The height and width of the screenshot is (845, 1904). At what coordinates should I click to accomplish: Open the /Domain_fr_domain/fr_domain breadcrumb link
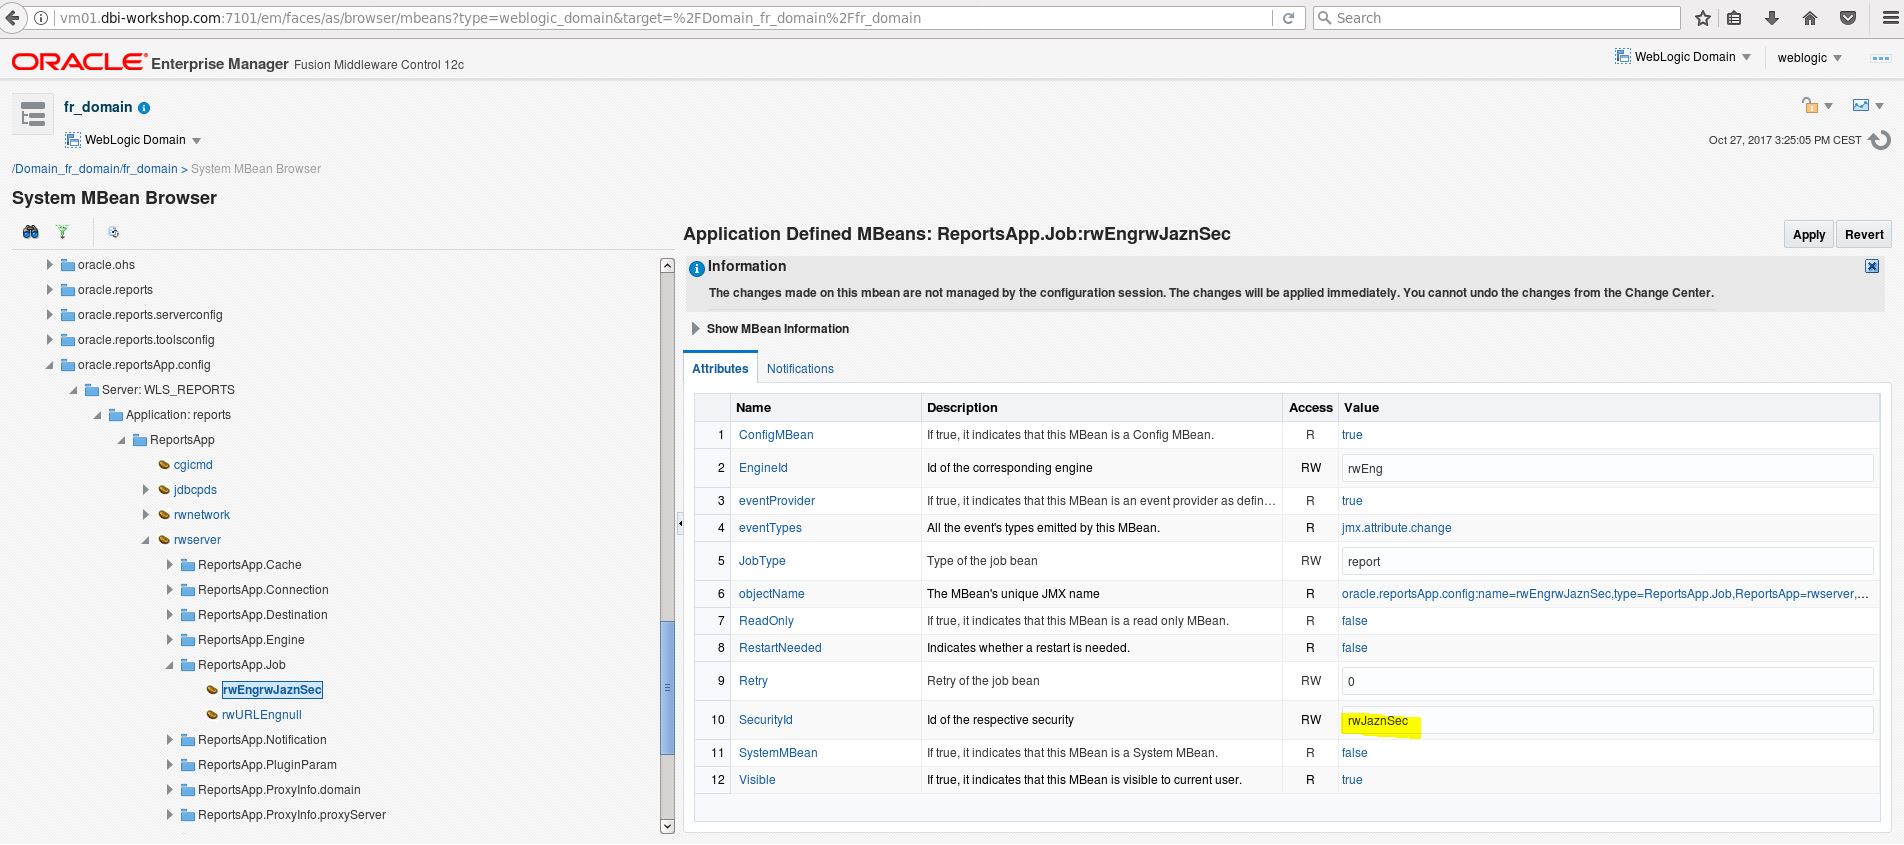tap(95, 169)
